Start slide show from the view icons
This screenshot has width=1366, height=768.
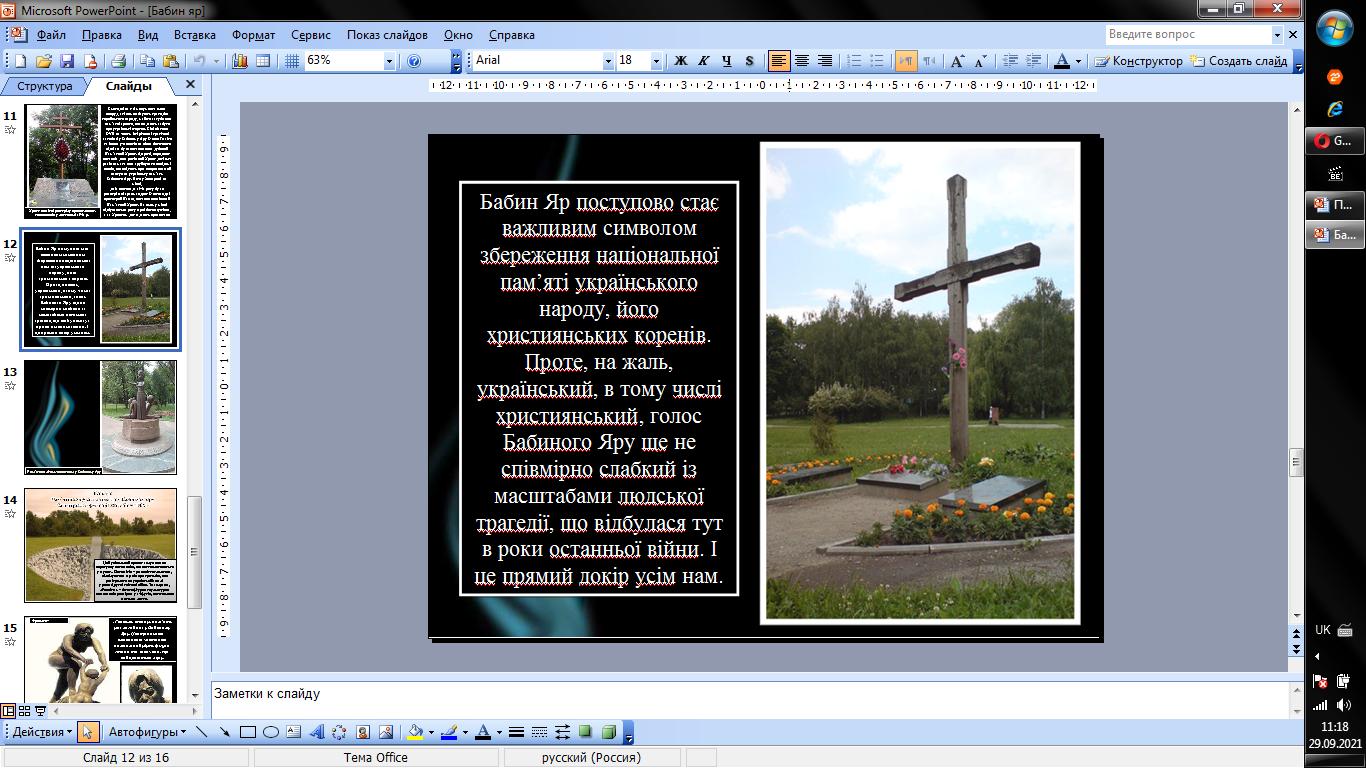(x=41, y=711)
